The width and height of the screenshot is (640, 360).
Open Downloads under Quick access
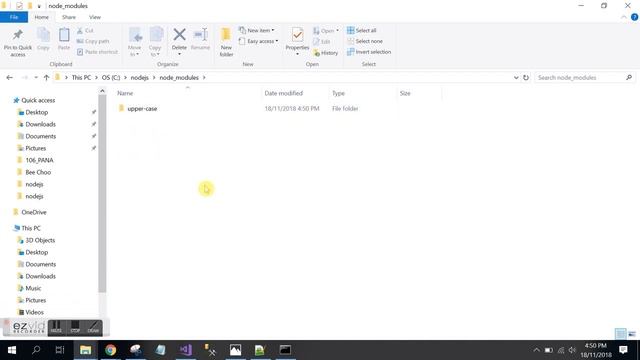tap(40, 124)
